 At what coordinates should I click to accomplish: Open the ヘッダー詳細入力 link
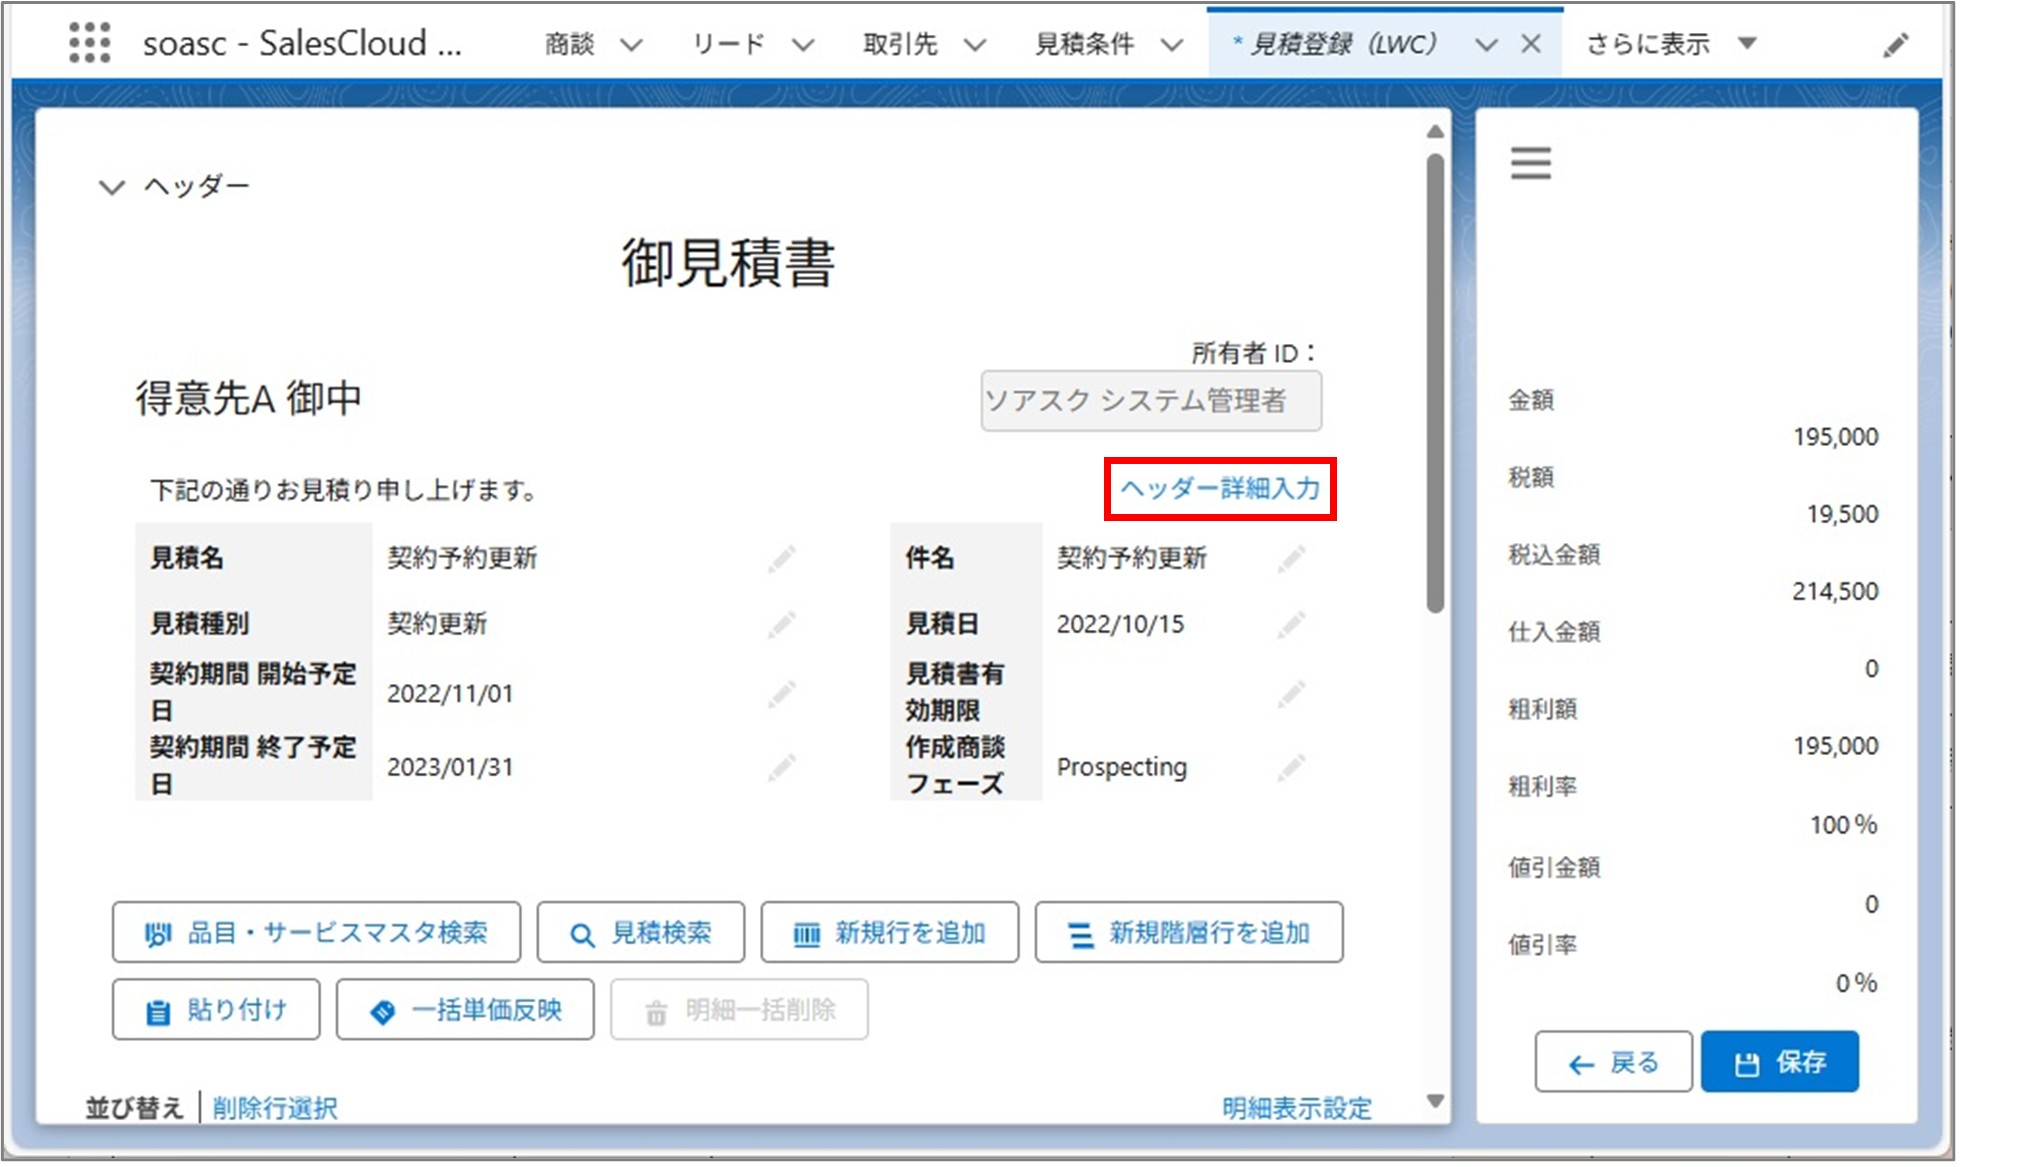(x=1222, y=489)
